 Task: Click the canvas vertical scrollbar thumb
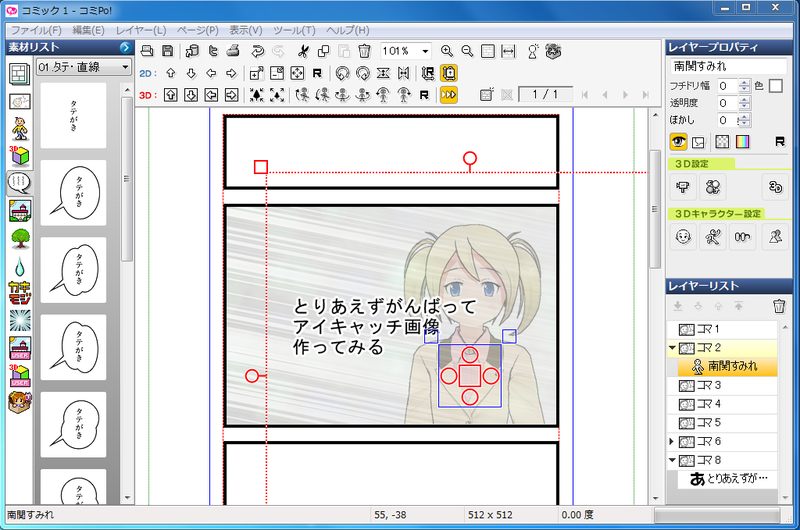click(655, 209)
